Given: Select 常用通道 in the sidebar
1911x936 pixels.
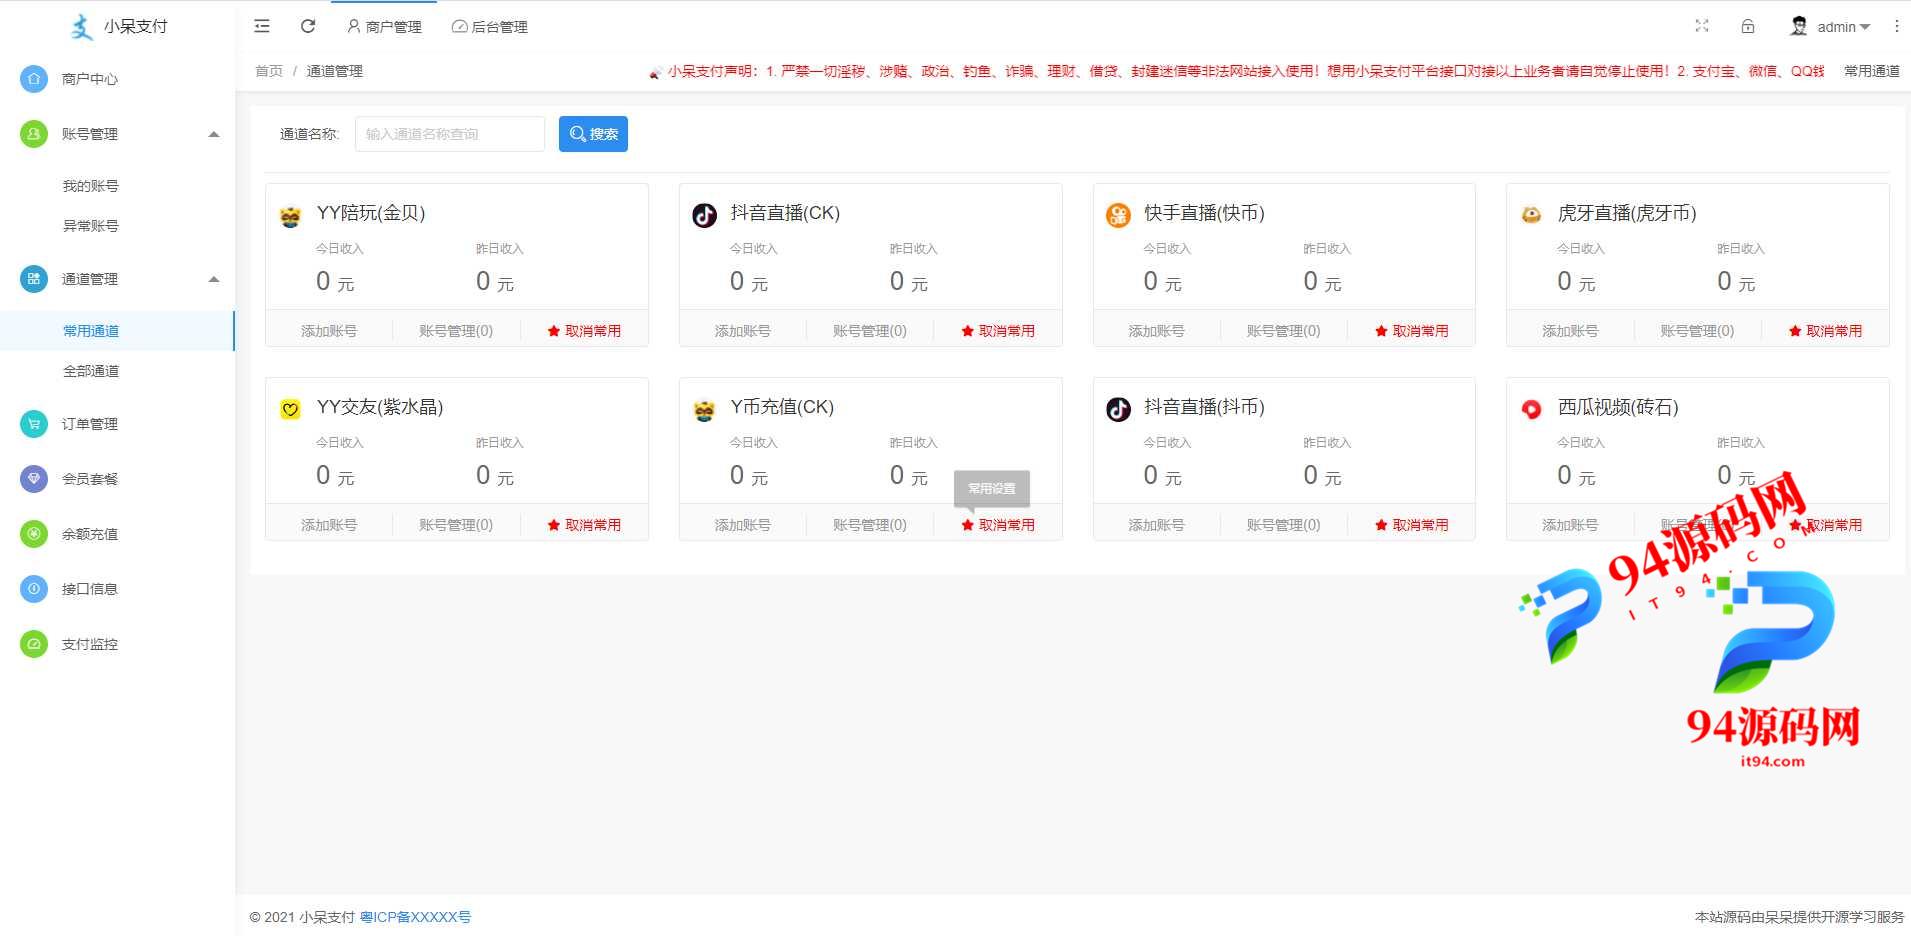Looking at the screenshot, I should tap(117, 331).
